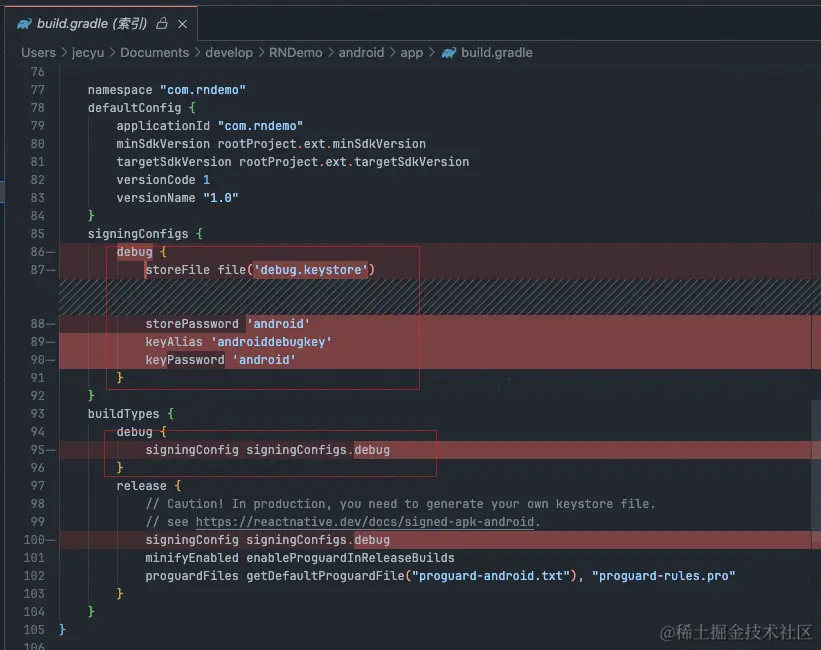Click the release { line
The width and height of the screenshot is (821, 650).
(x=149, y=486)
